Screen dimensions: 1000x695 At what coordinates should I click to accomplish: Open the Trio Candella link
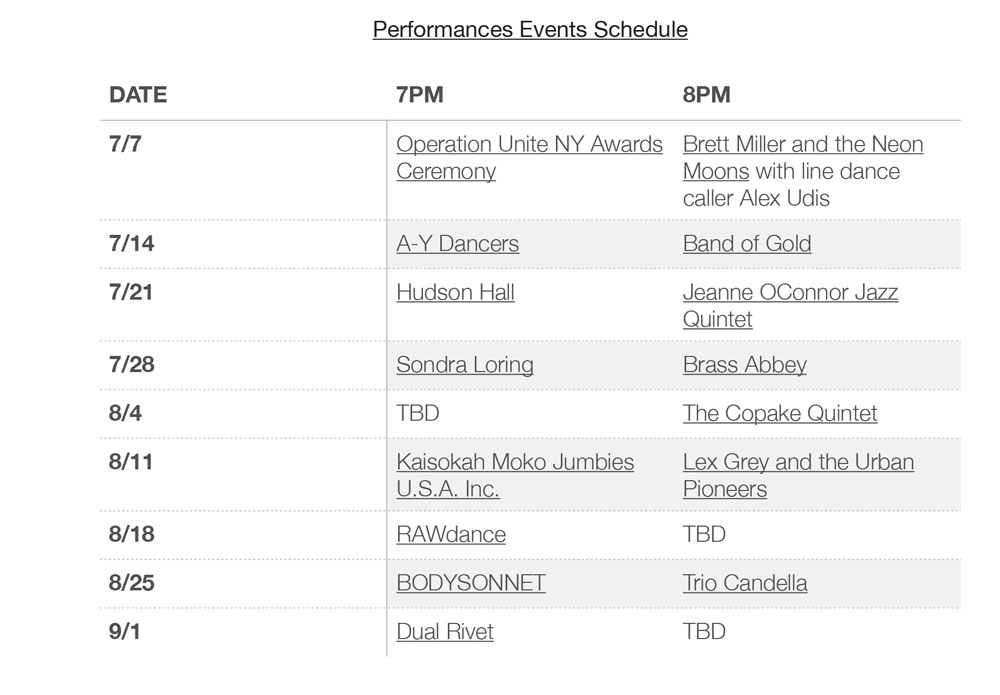tap(745, 583)
